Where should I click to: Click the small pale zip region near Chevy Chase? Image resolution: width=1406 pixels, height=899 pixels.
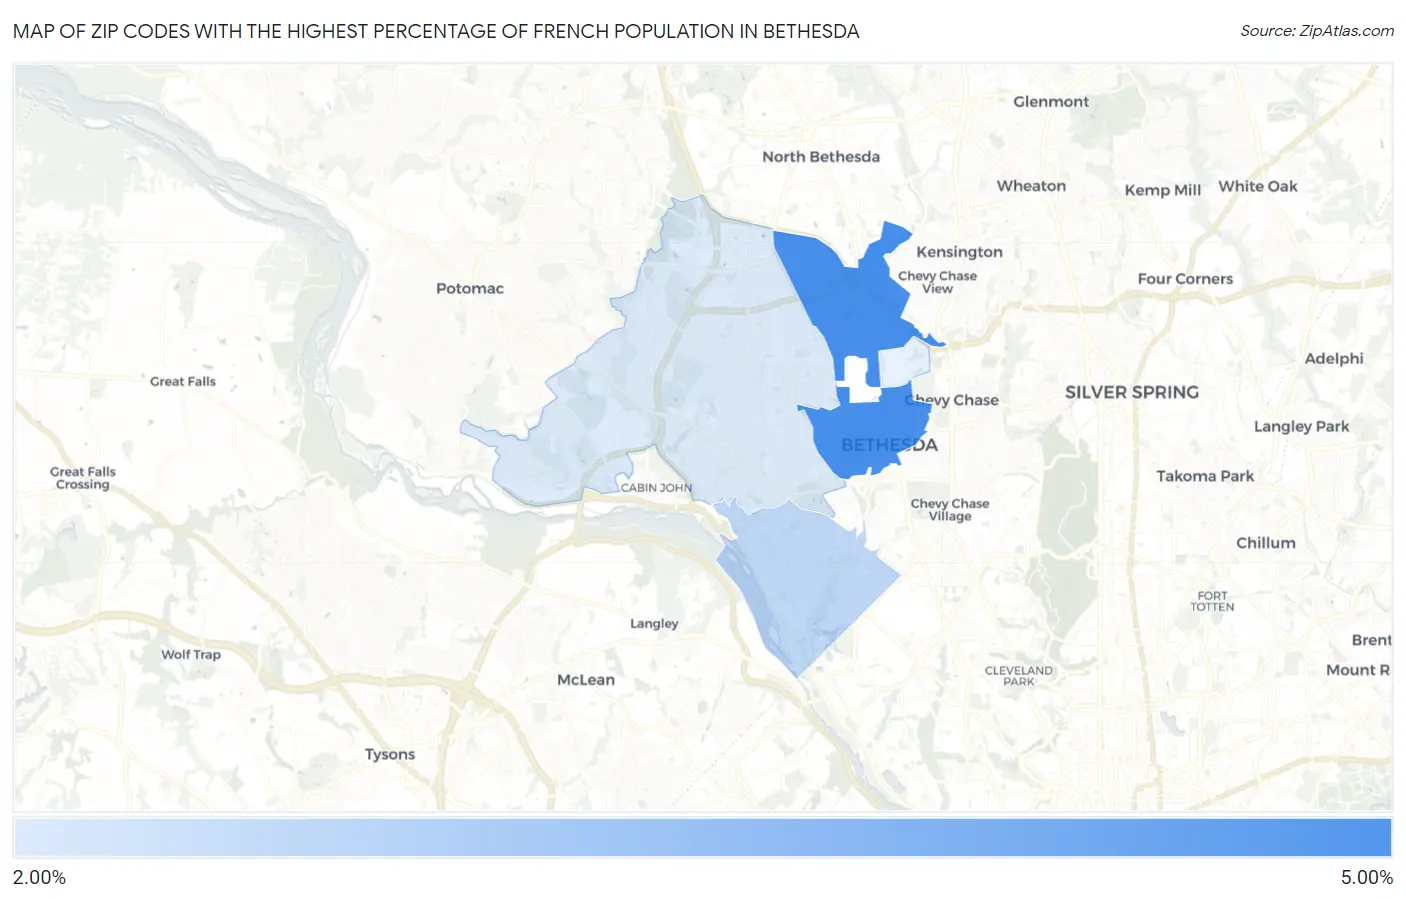[903, 363]
